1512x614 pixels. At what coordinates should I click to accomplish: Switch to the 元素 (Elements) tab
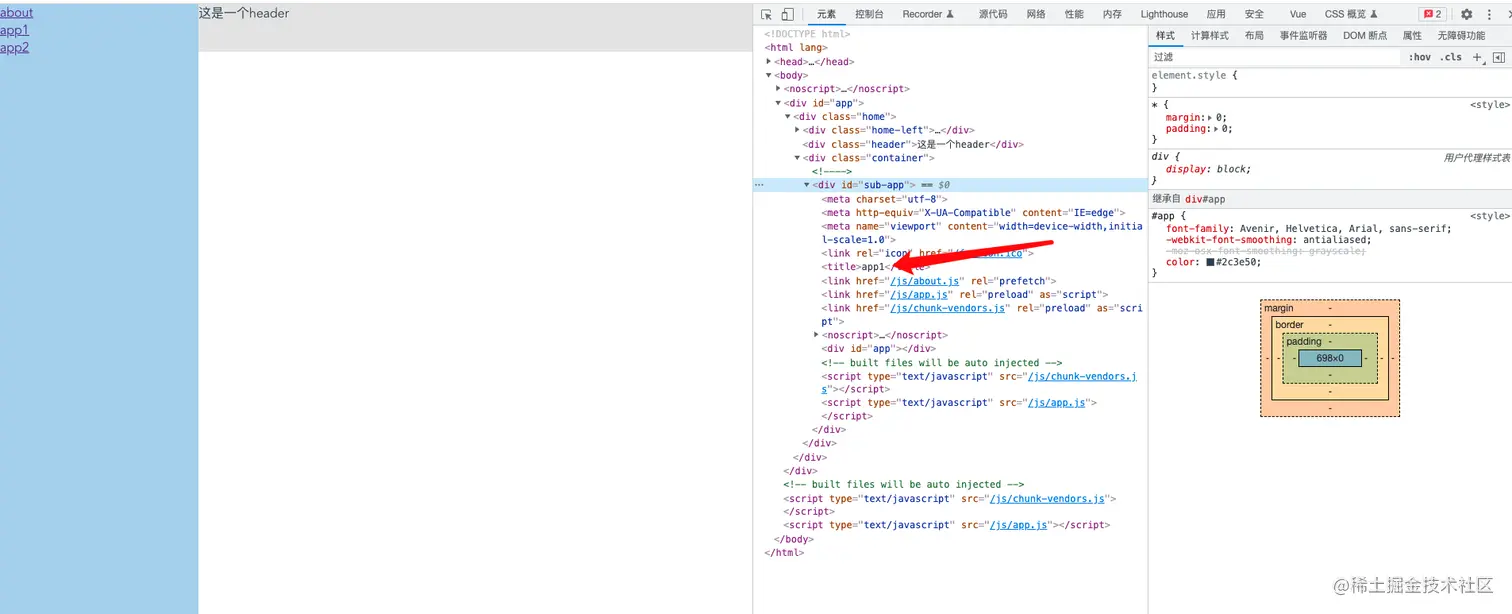click(x=826, y=14)
